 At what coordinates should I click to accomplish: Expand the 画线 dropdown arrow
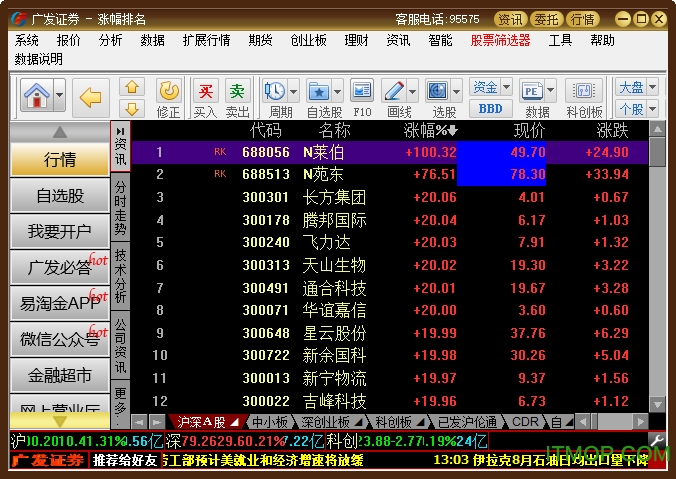click(412, 91)
